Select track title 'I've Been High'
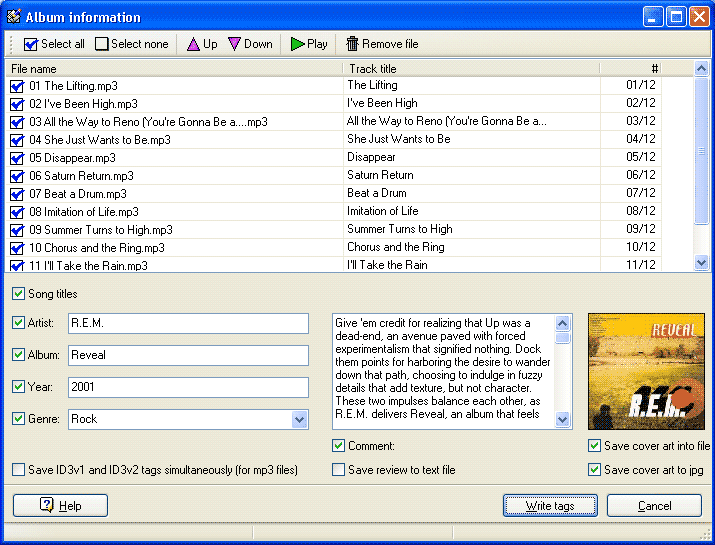This screenshot has height=545, width=715. click(x=382, y=103)
